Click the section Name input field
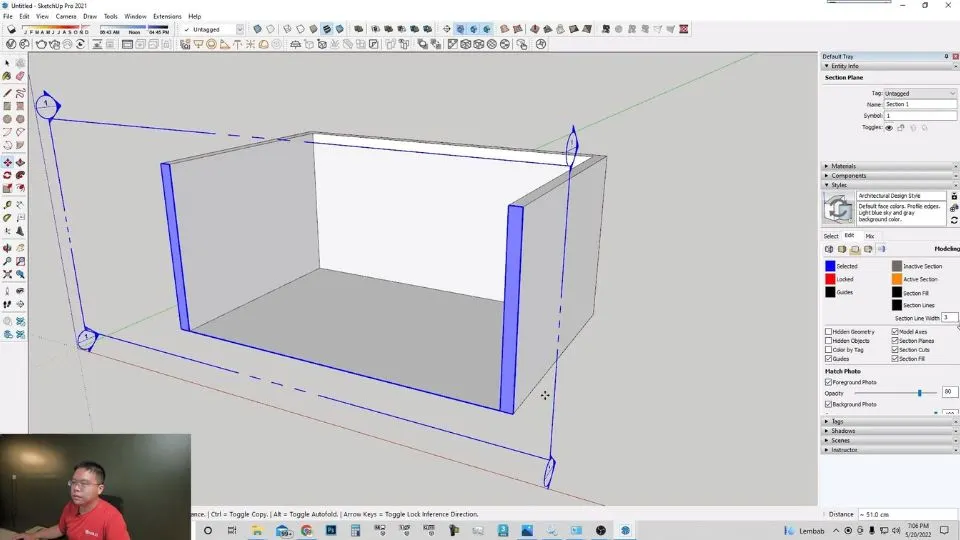960x540 pixels. (919, 105)
